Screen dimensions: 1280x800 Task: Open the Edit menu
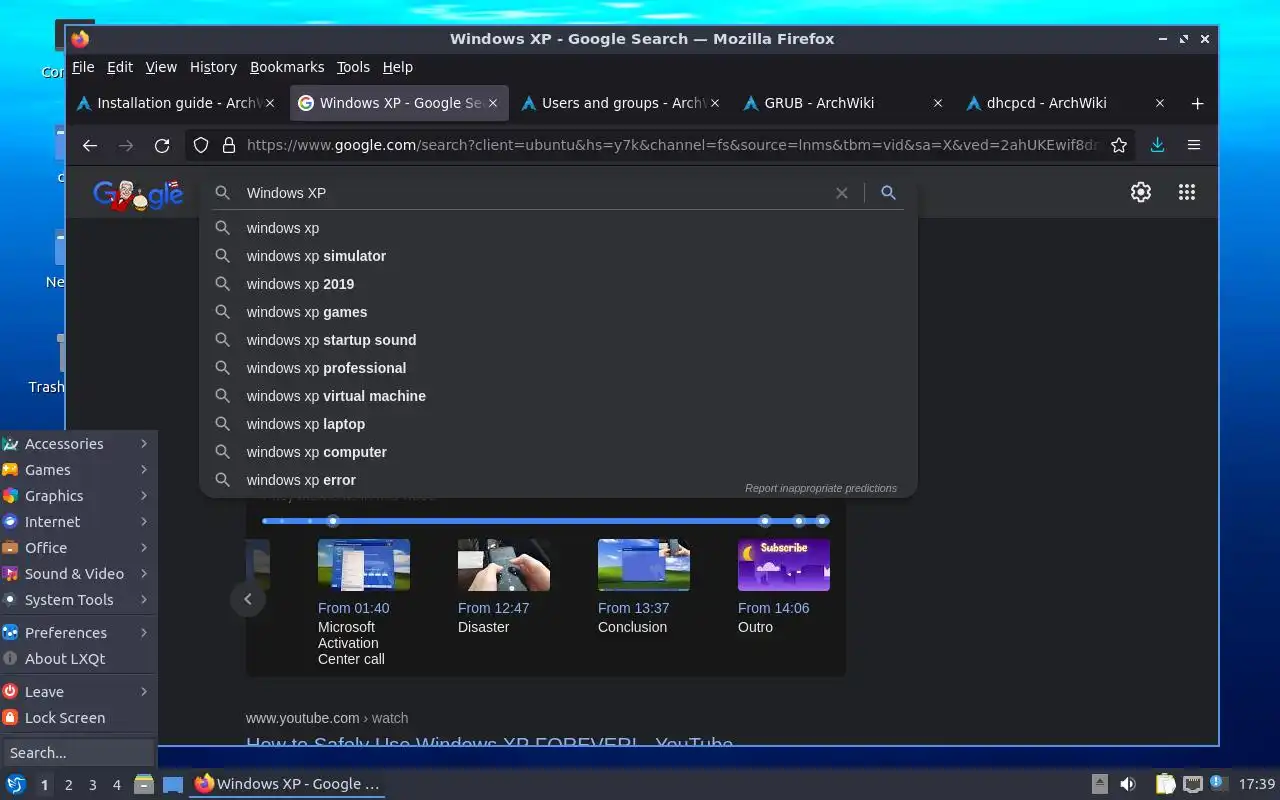point(120,67)
